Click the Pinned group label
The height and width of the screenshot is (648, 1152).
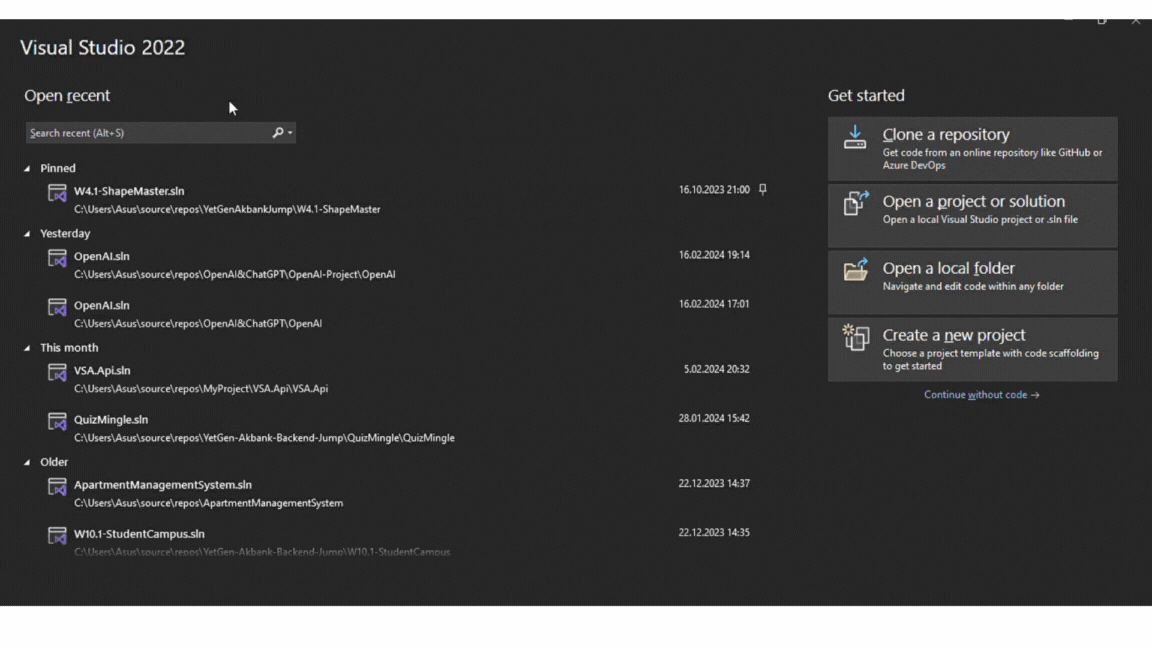[x=57, y=168]
